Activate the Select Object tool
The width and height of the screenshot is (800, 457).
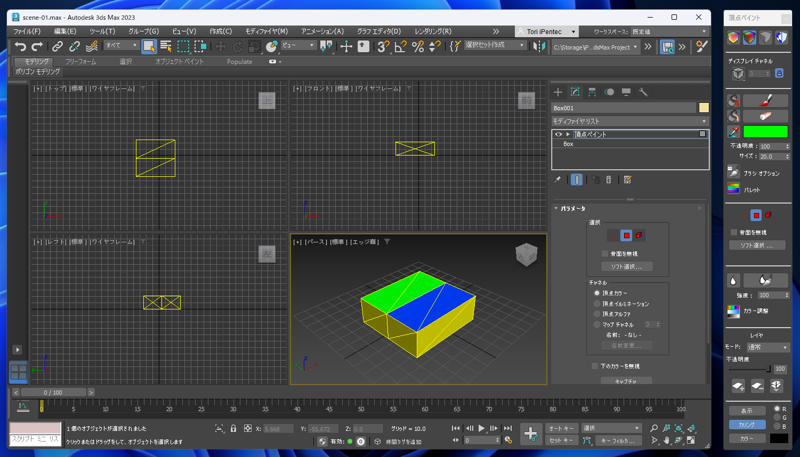(x=149, y=46)
